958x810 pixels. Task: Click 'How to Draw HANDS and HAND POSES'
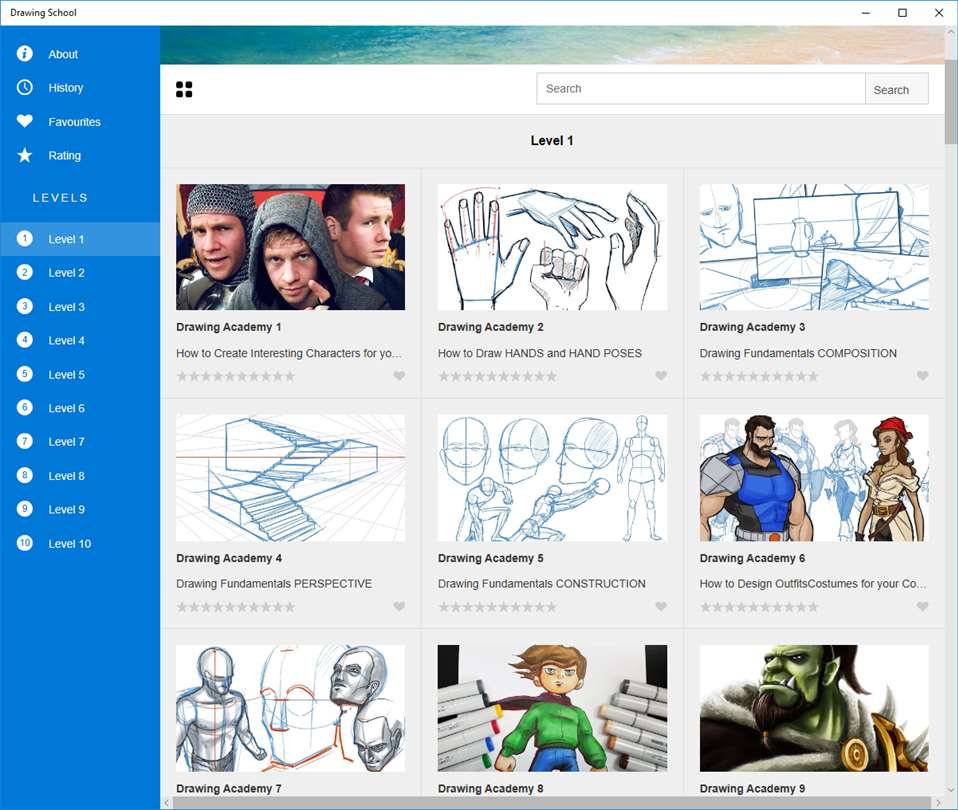tap(539, 353)
